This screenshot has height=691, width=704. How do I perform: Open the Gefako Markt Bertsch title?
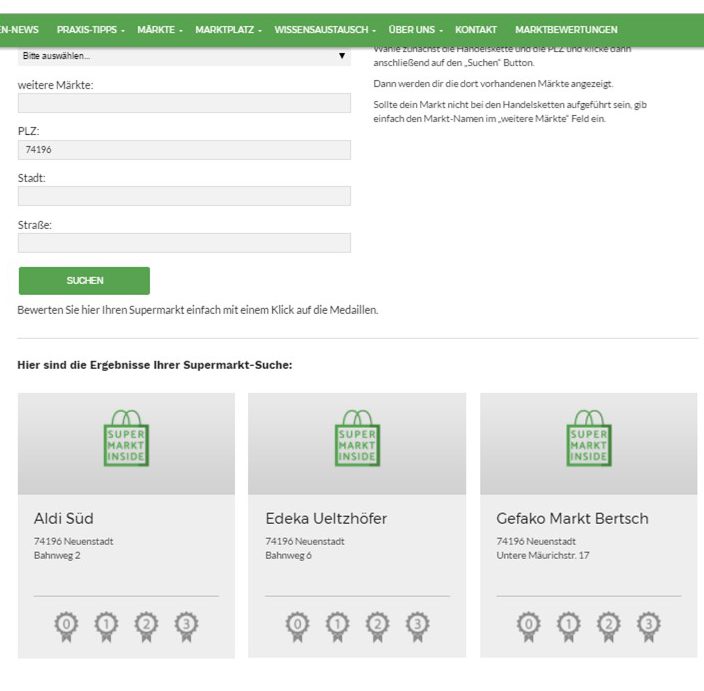pyautogui.click(x=572, y=519)
